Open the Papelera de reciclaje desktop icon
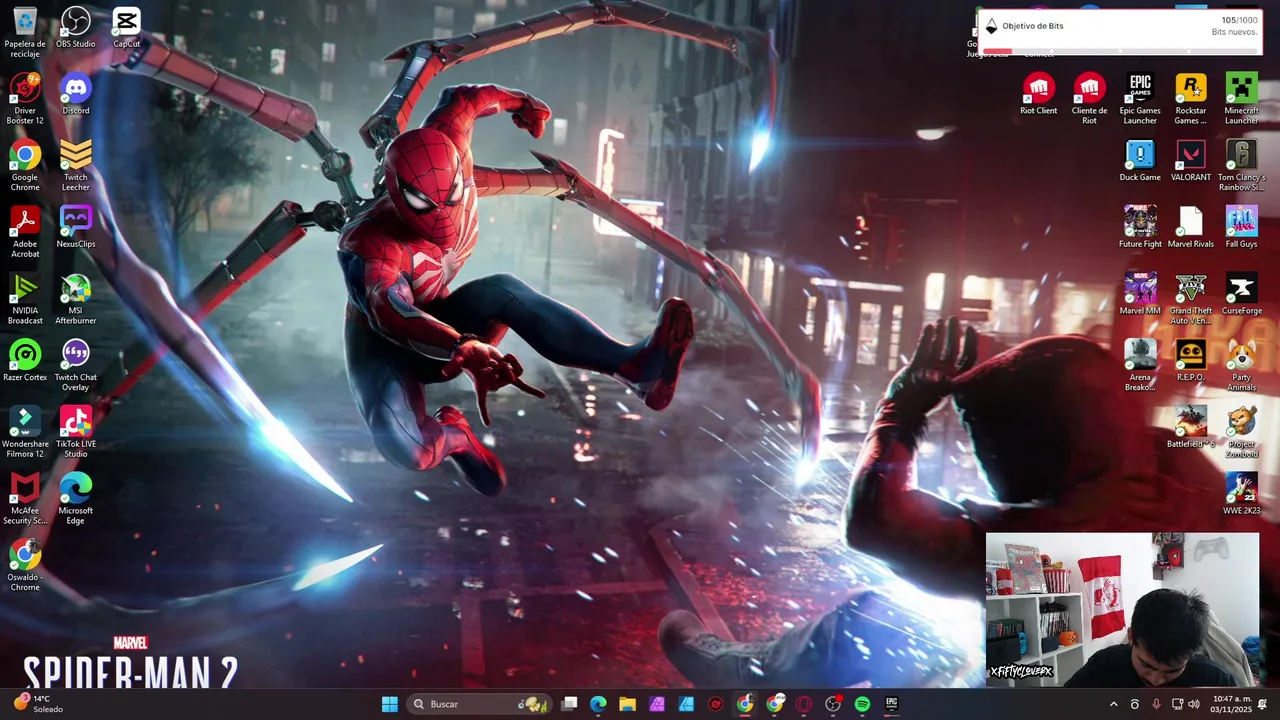Screen dimensions: 1280x720 coord(25,32)
